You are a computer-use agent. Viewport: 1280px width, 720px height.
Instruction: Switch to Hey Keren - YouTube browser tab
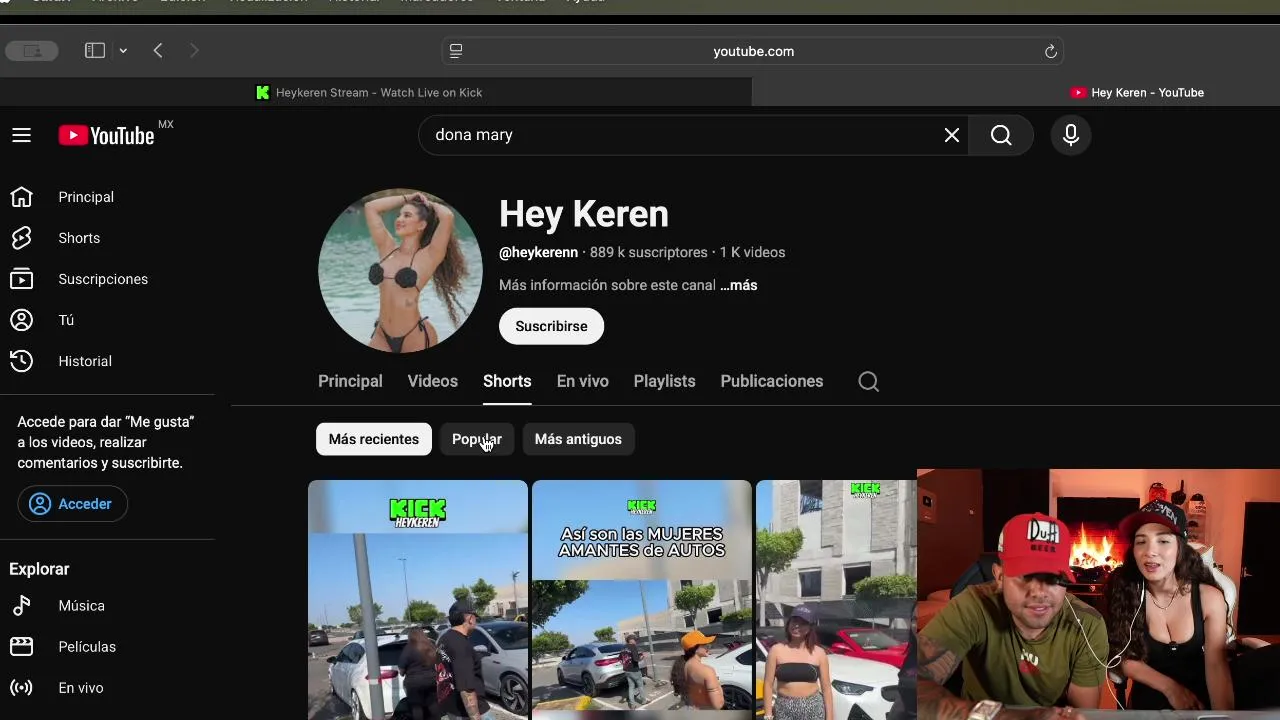pyautogui.click(x=1016, y=92)
